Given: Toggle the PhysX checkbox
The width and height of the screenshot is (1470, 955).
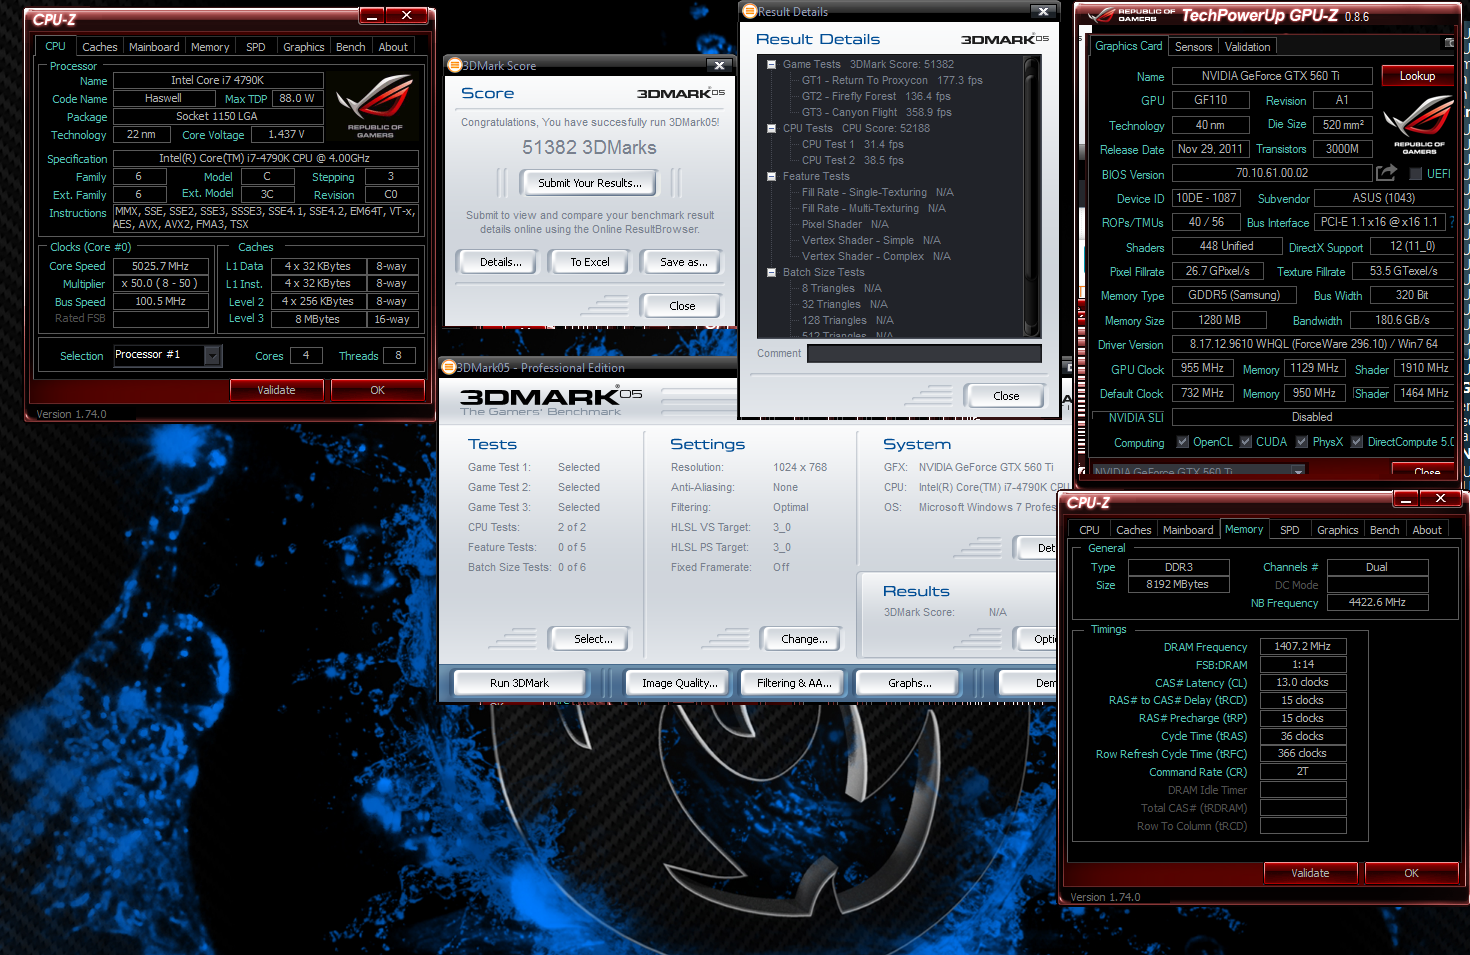Looking at the screenshot, I should point(1302,441).
